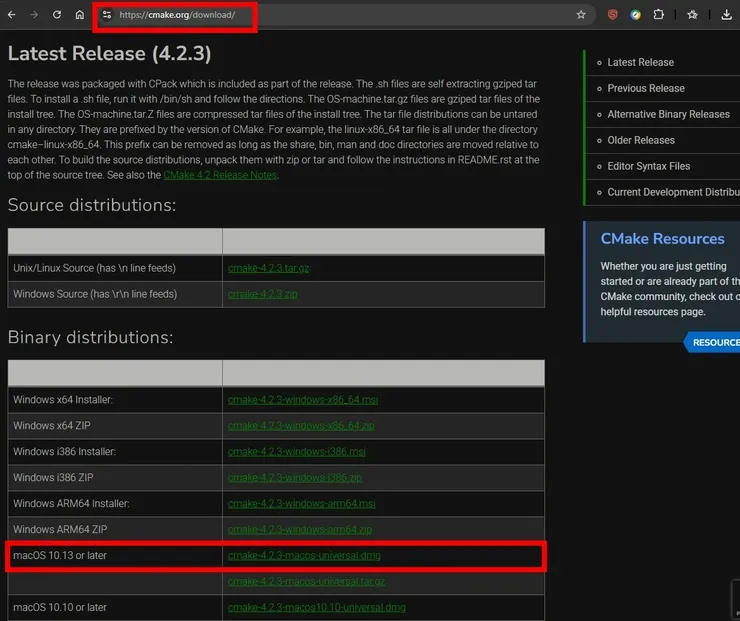Open the favorites star-list icon
Viewport: 740px width, 621px height.
[x=692, y=15]
